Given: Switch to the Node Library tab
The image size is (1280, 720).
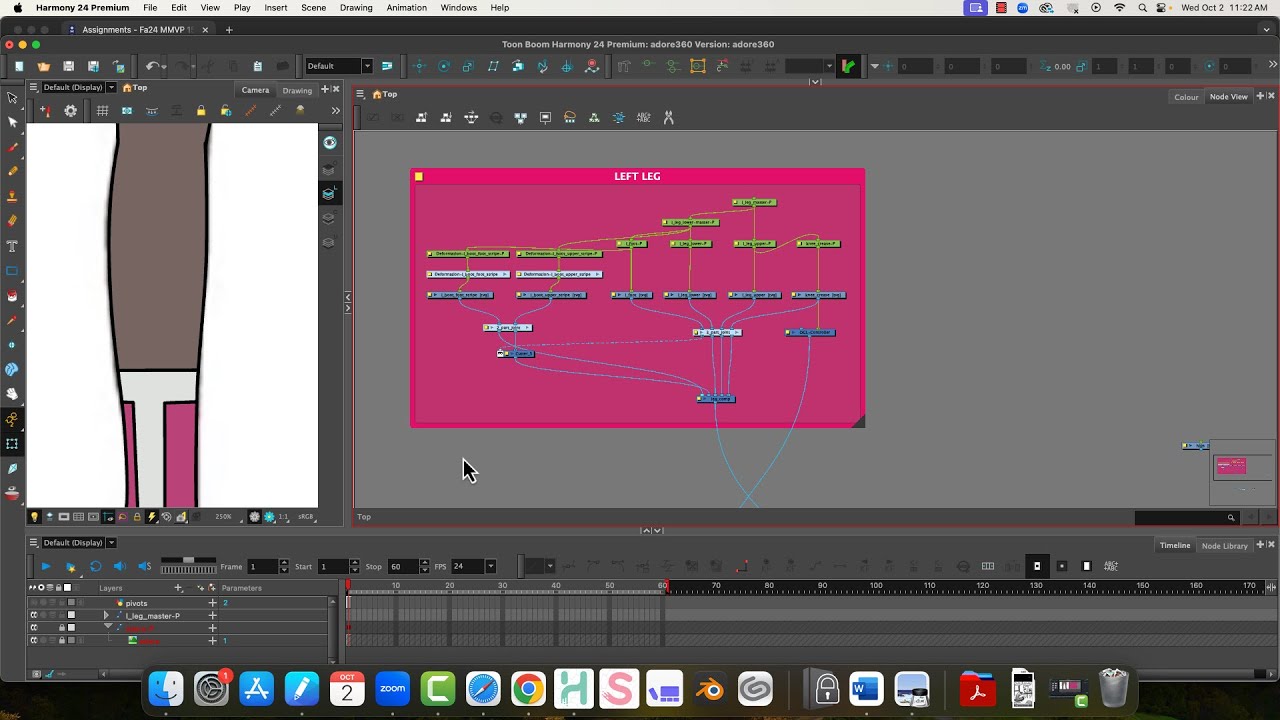Looking at the screenshot, I should 1225,546.
